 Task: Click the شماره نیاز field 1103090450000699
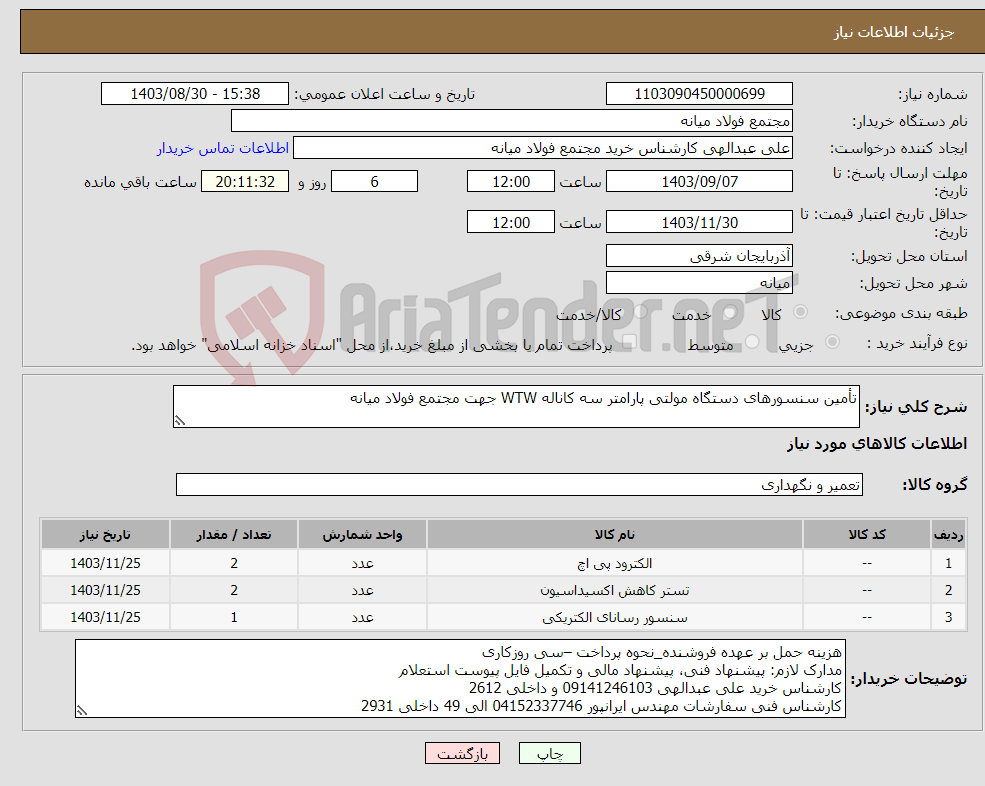[699, 94]
